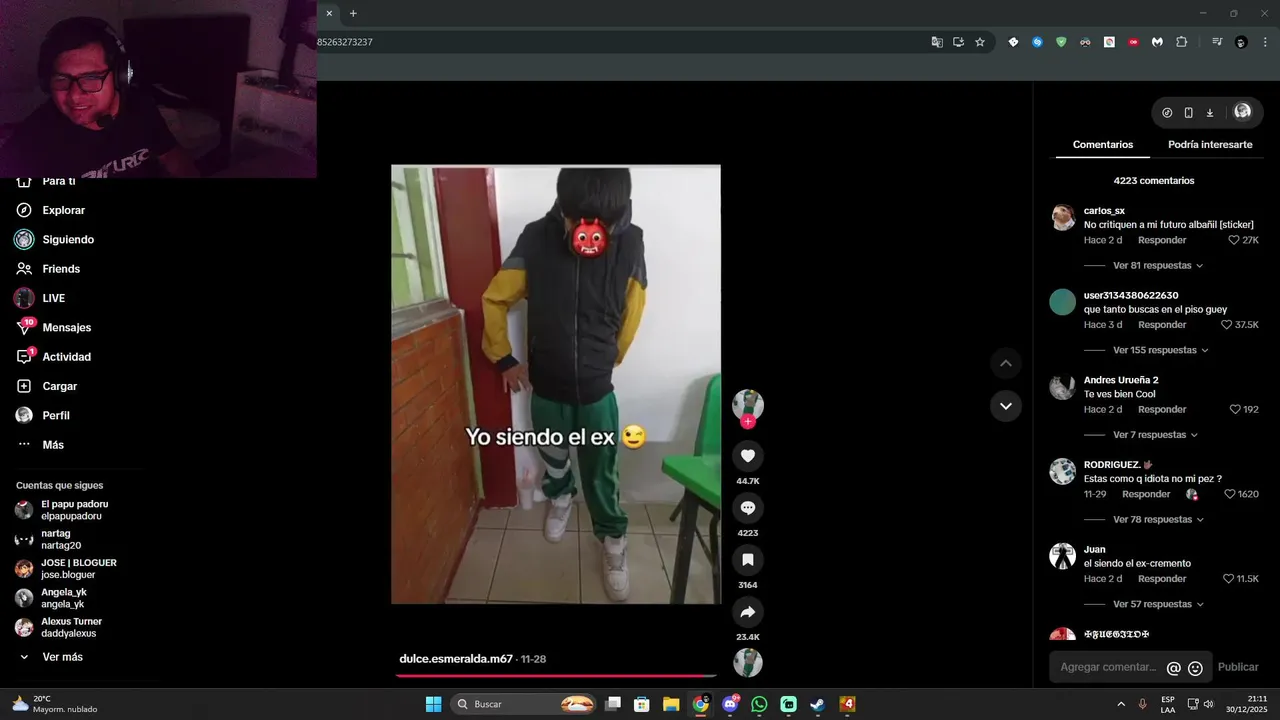1280x720 pixels.
Task: Open profile avatar at top right
Action: pyautogui.click(x=1242, y=112)
